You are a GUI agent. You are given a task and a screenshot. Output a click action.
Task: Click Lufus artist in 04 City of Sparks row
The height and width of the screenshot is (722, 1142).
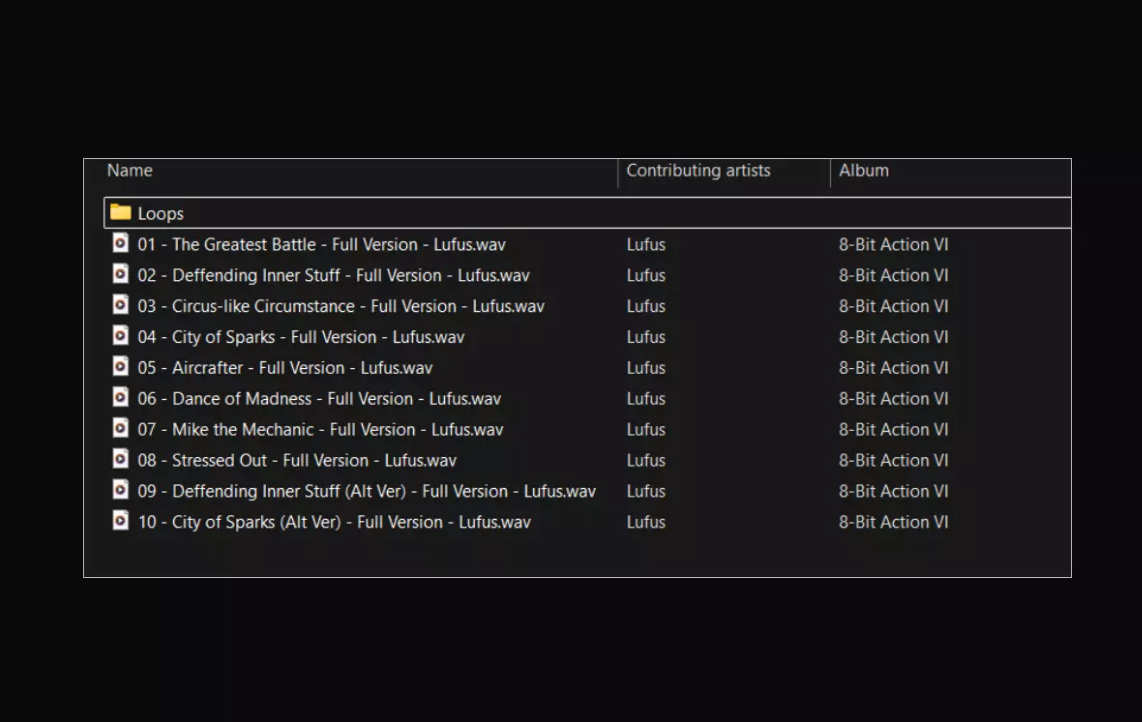tap(646, 337)
